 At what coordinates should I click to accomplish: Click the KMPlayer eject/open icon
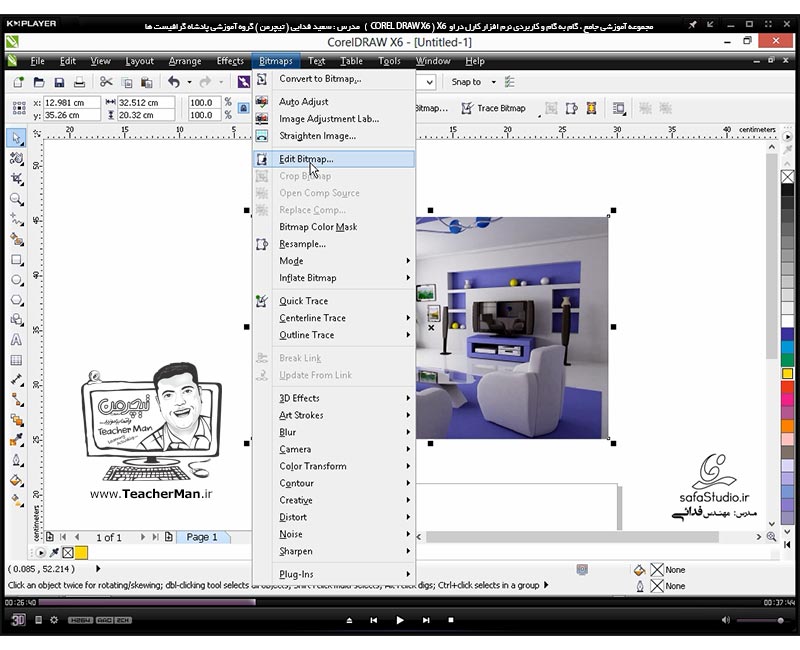tap(349, 620)
